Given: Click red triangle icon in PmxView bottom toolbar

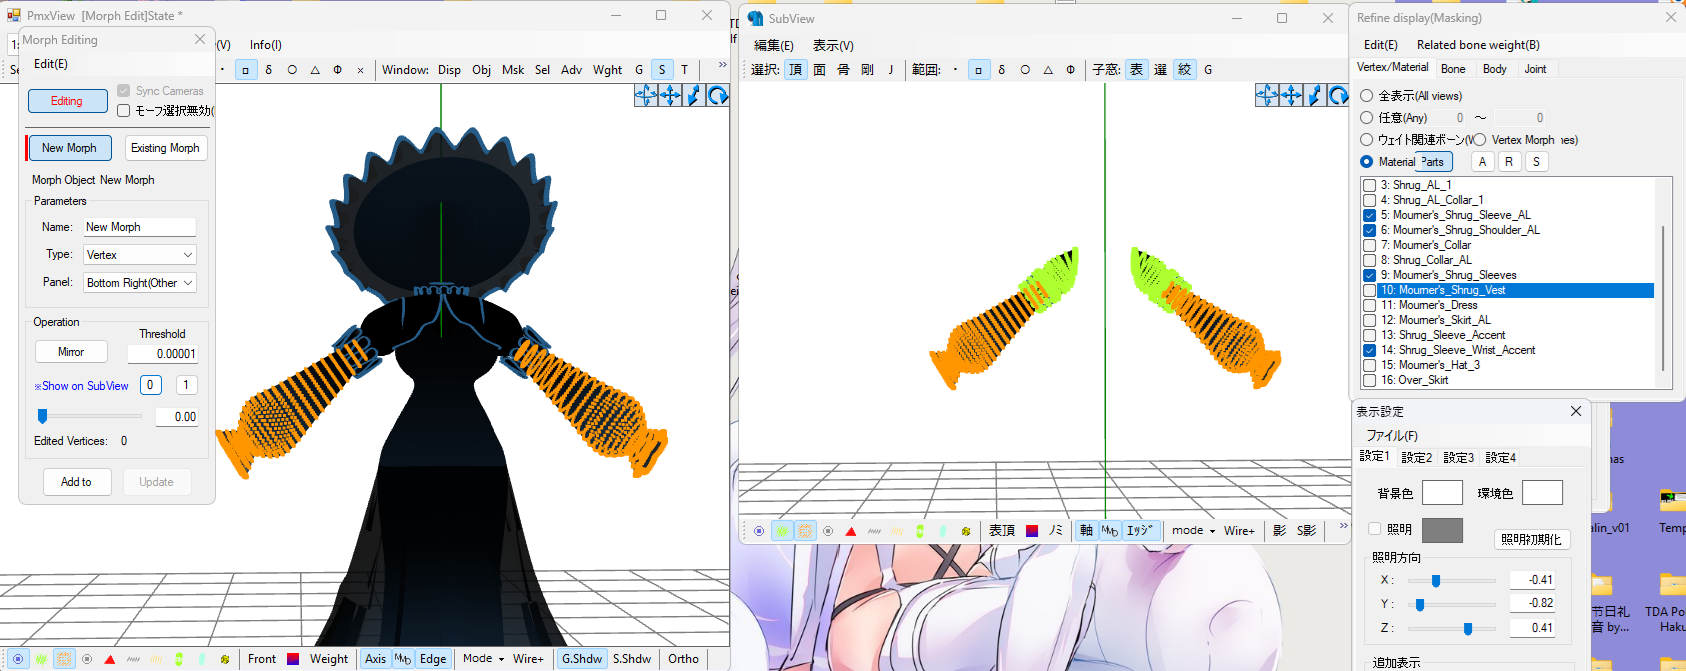Looking at the screenshot, I should (x=110, y=659).
